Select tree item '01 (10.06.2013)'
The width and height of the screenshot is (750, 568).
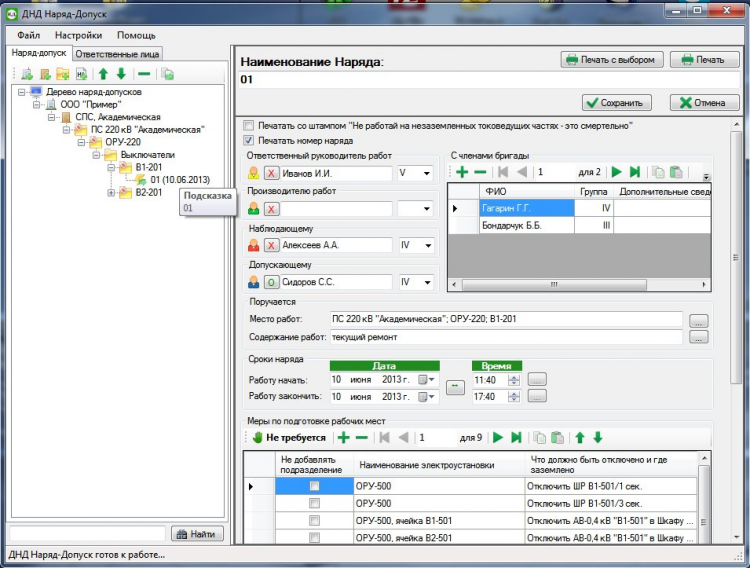click(x=180, y=180)
